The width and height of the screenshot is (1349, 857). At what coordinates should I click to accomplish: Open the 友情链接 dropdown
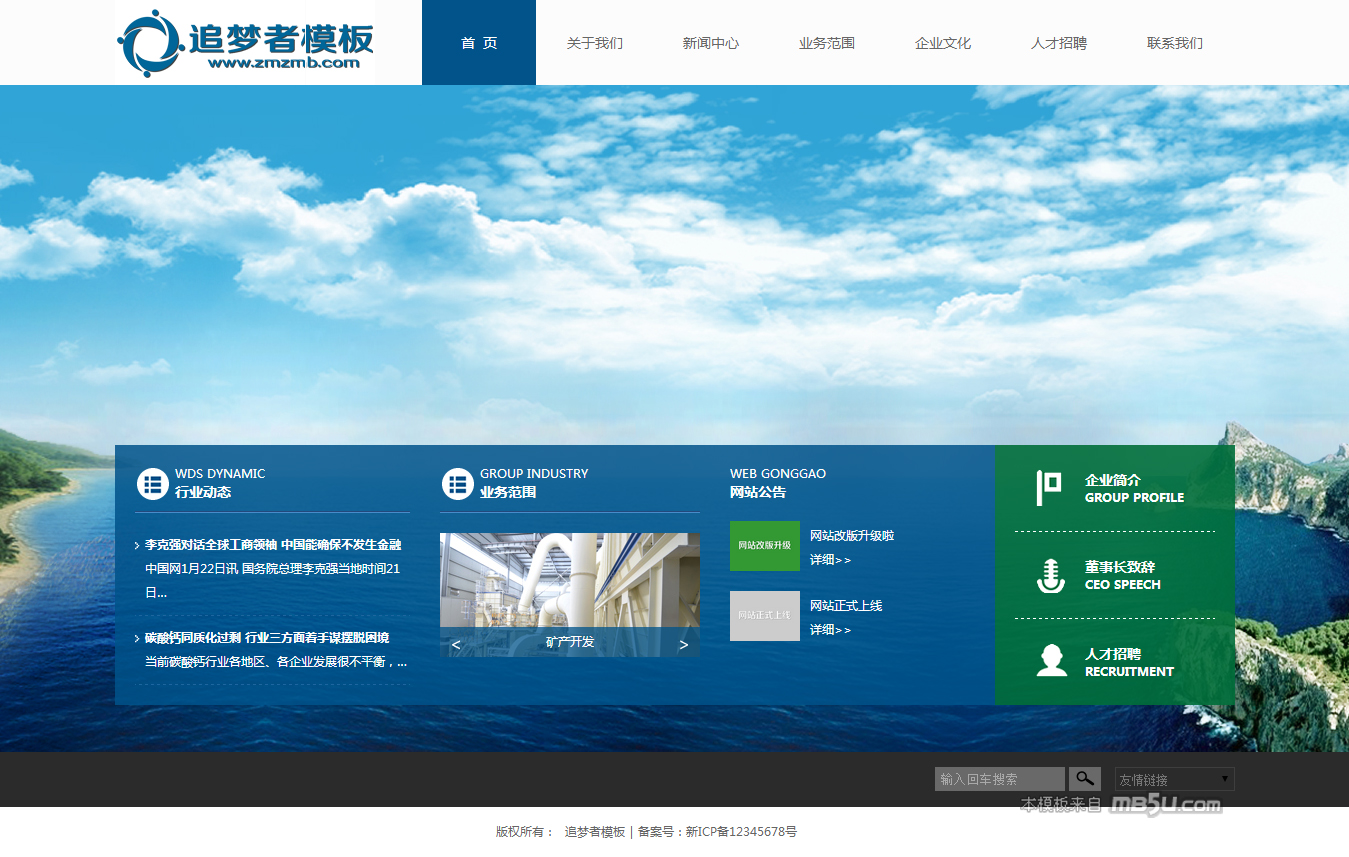1174,779
